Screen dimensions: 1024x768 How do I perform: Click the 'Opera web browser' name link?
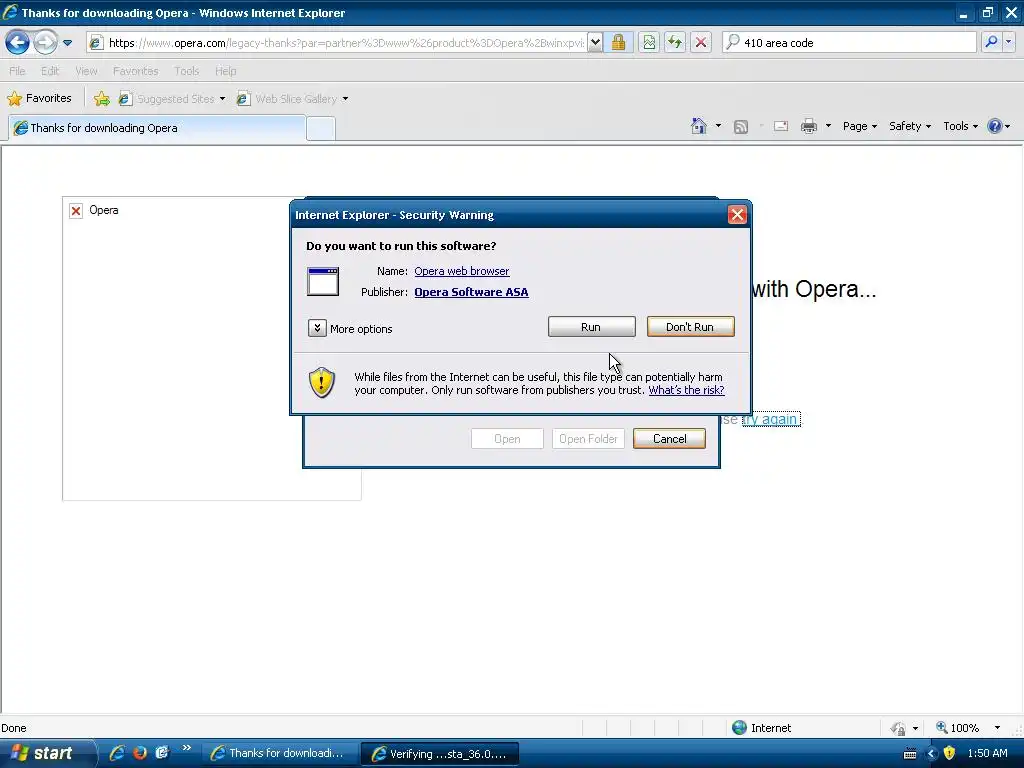pos(462,271)
